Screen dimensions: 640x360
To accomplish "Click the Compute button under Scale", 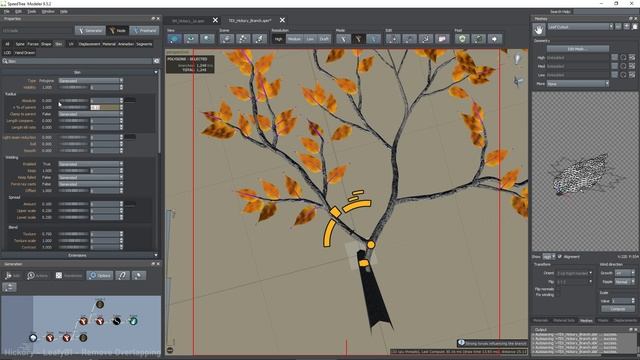I will pyautogui.click(x=618, y=309).
